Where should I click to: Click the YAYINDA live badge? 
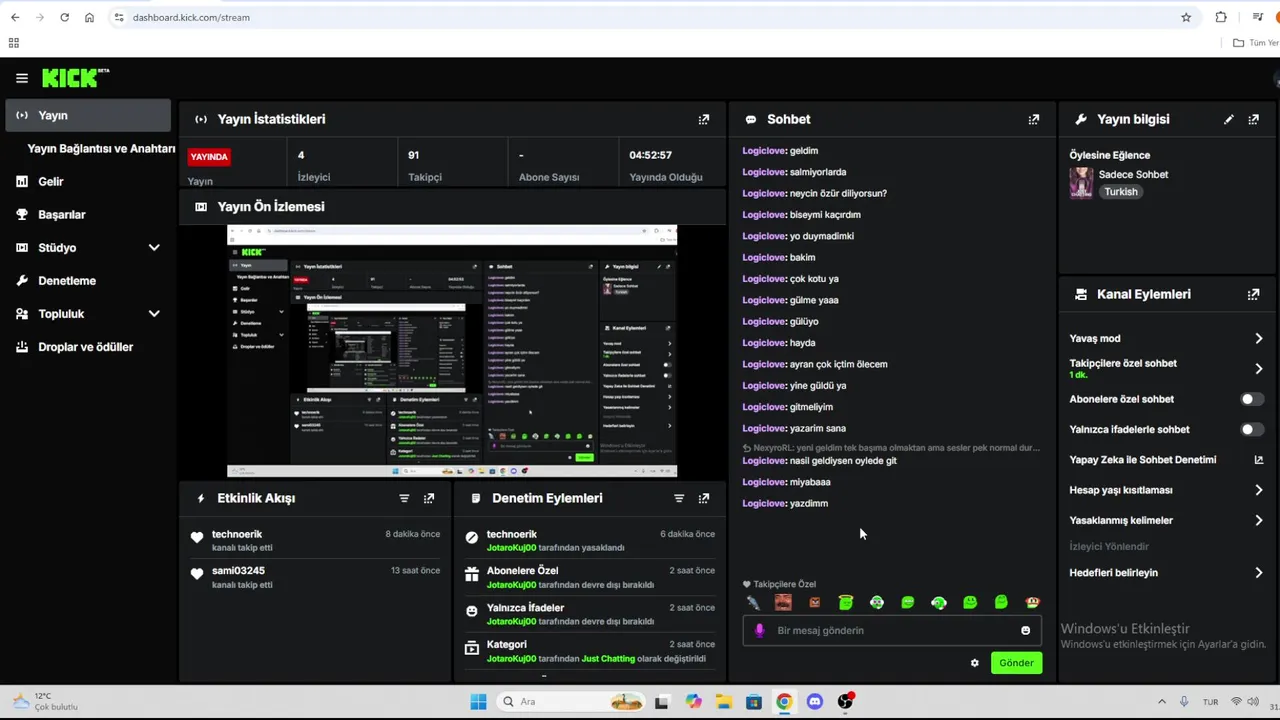point(210,156)
